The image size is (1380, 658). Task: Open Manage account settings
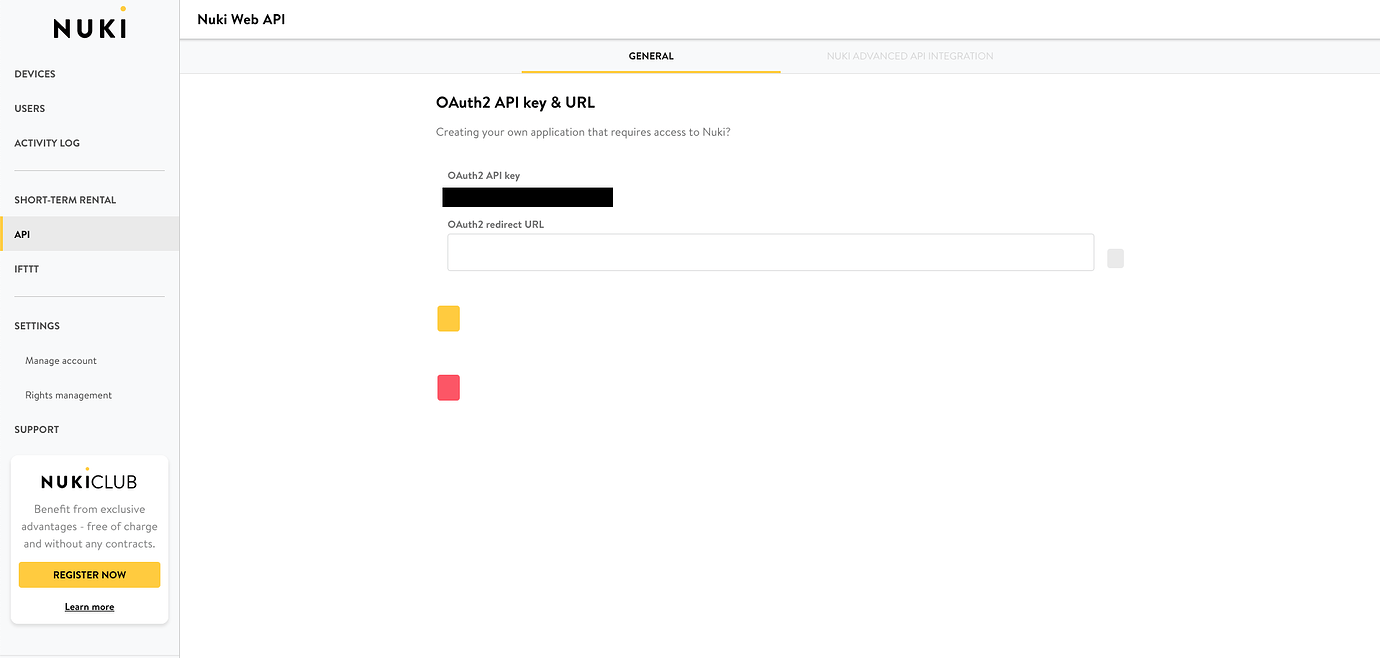coord(61,360)
